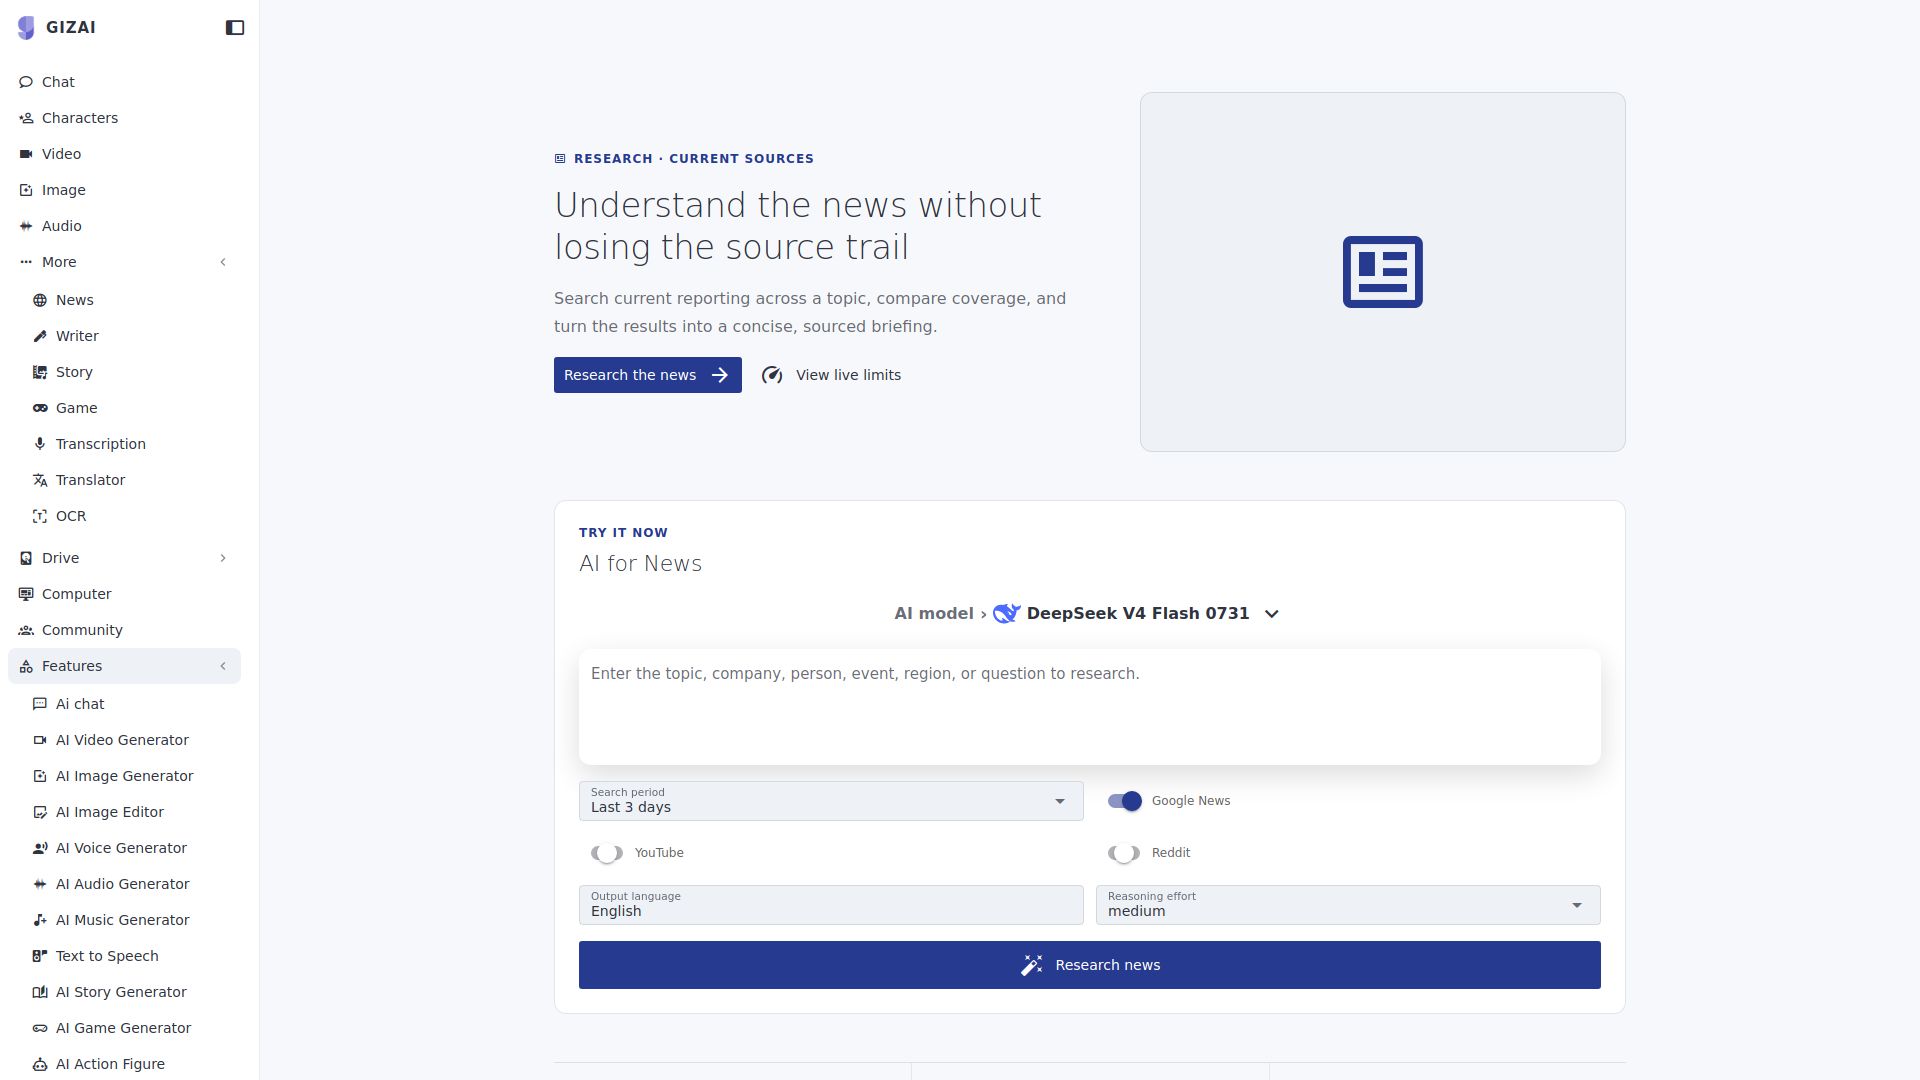Click the topic research text box

1090,707
